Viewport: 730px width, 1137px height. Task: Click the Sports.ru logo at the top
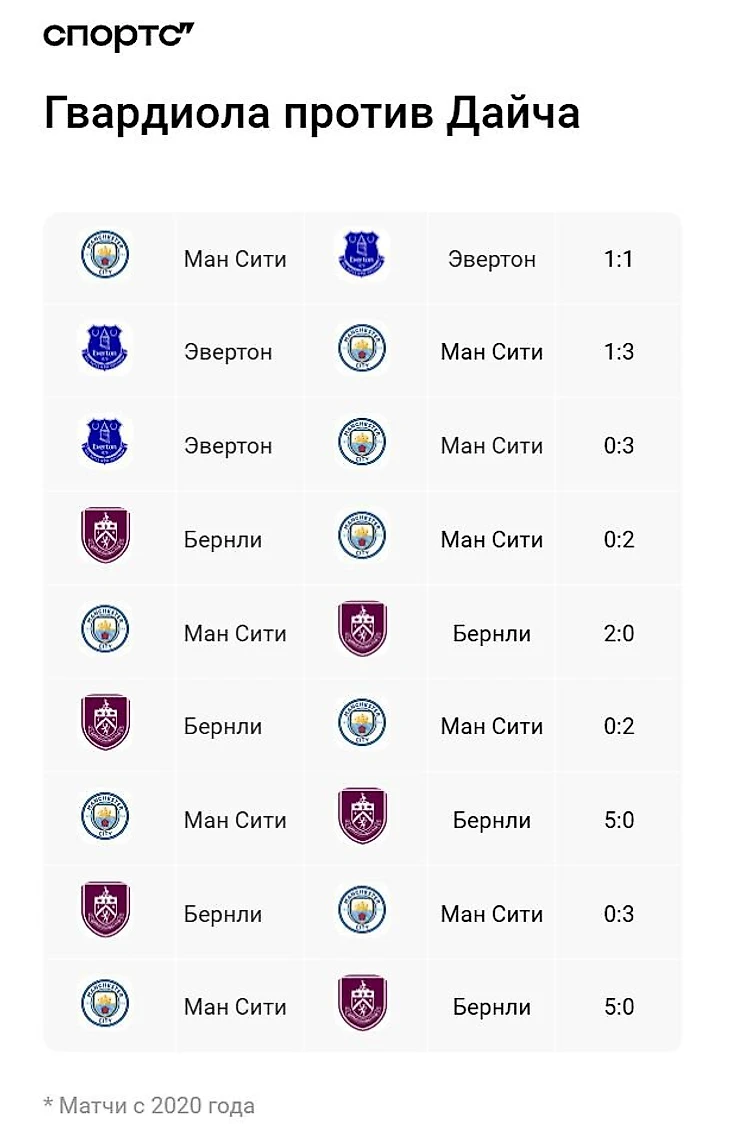tap(118, 37)
